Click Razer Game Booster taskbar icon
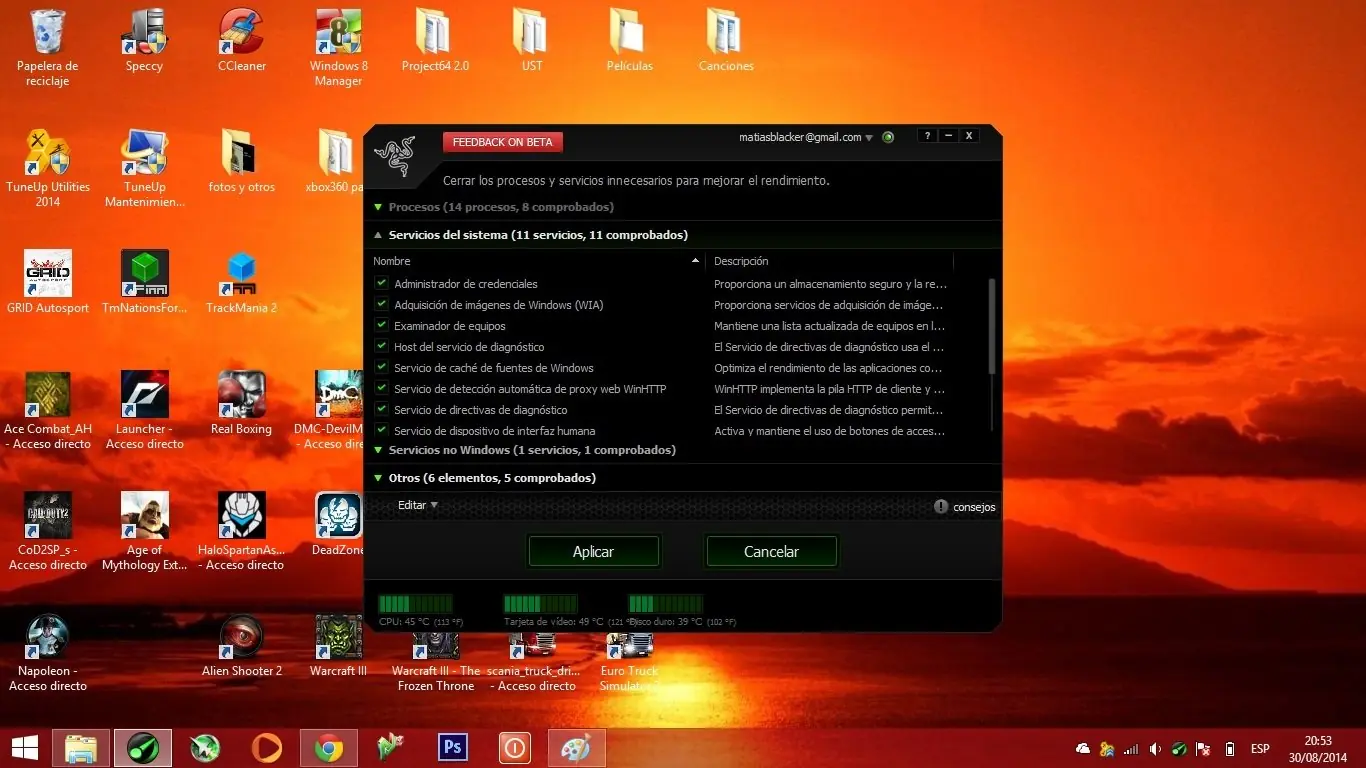This screenshot has width=1366, height=768. (x=143, y=748)
